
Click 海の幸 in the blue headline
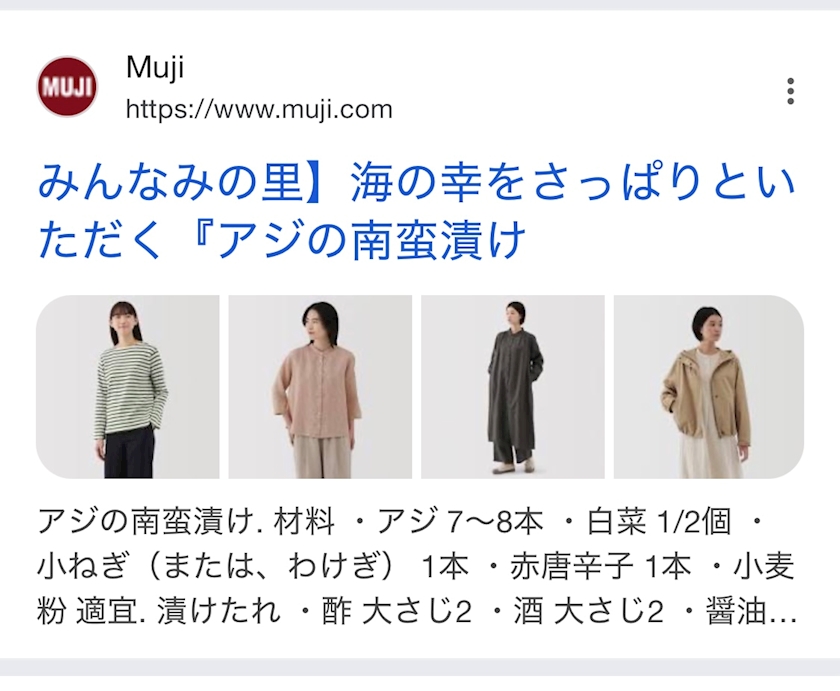409,183
